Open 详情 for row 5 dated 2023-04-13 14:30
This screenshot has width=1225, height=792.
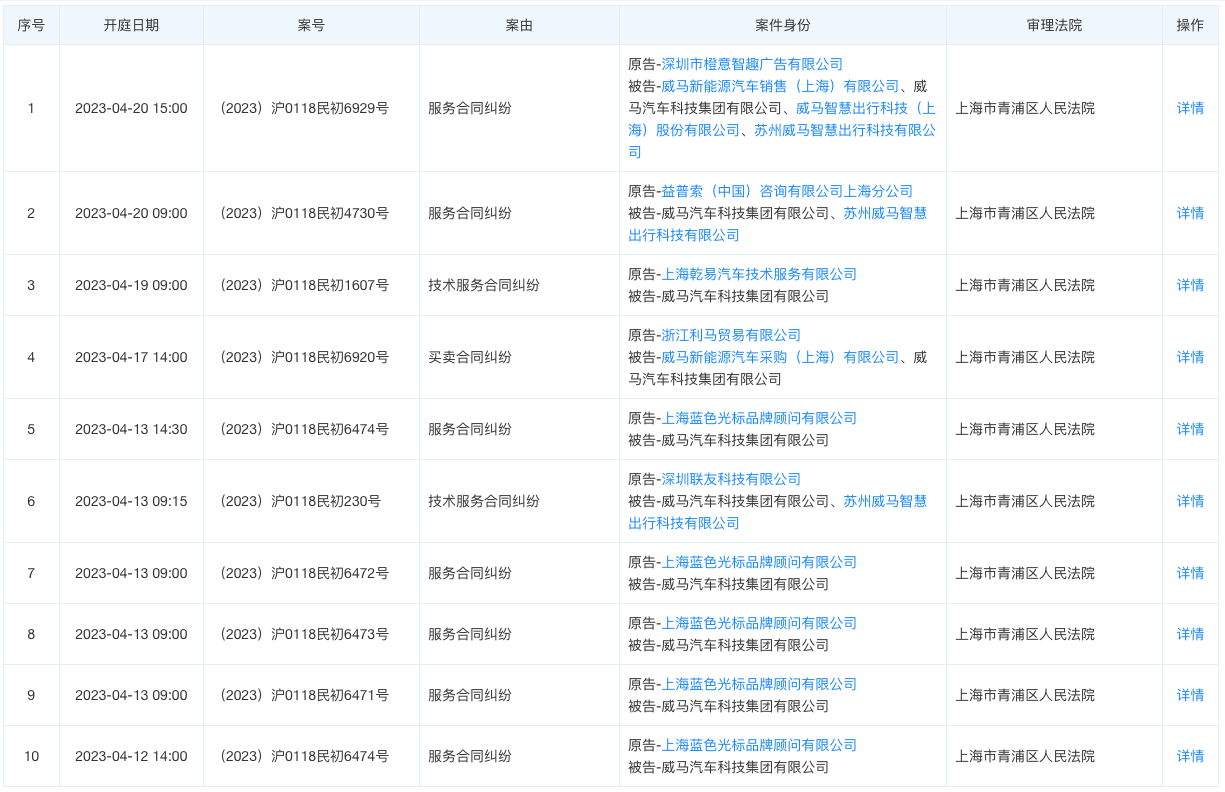click(x=1190, y=429)
